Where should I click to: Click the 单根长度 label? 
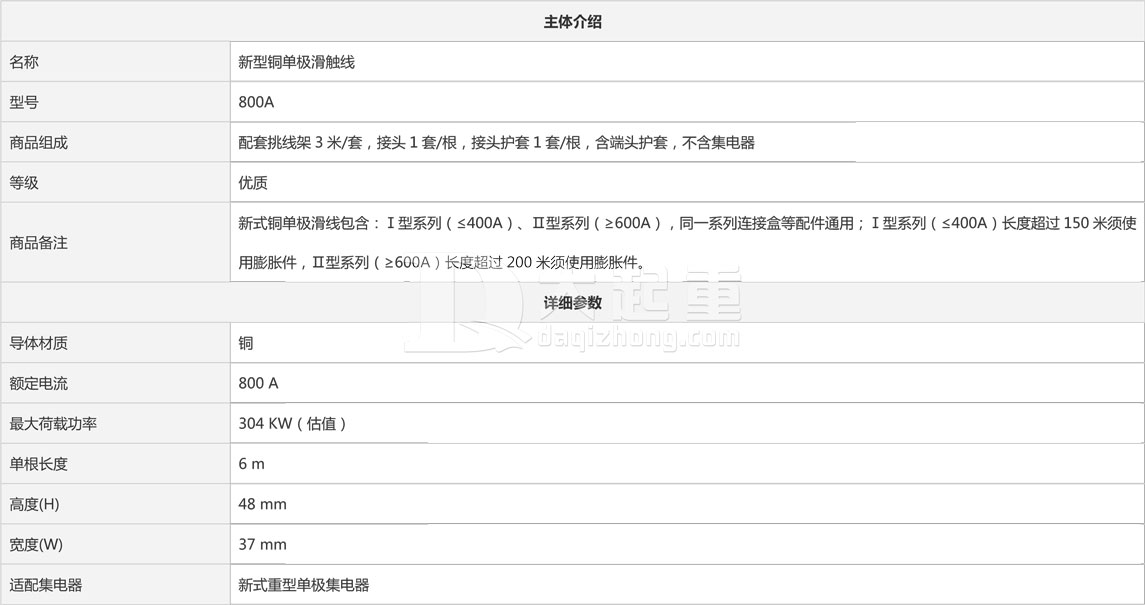click(39, 463)
